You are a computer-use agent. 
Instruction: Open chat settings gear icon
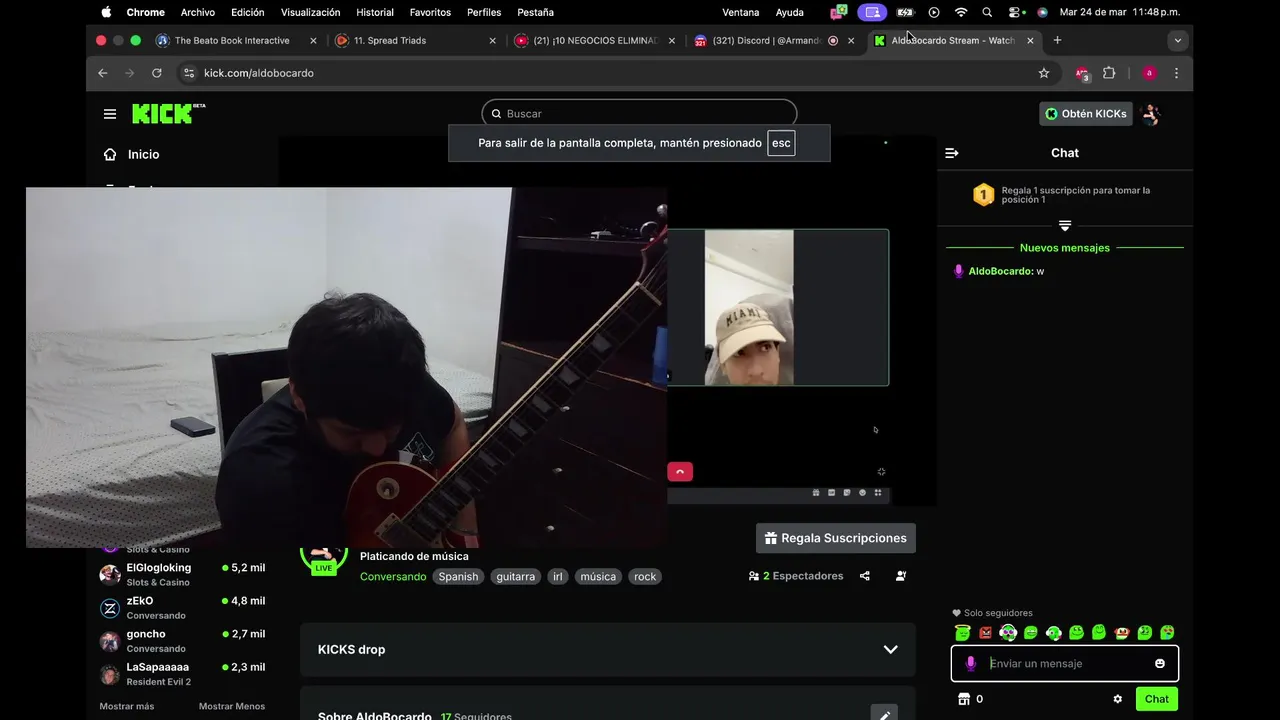pyautogui.click(x=1118, y=699)
